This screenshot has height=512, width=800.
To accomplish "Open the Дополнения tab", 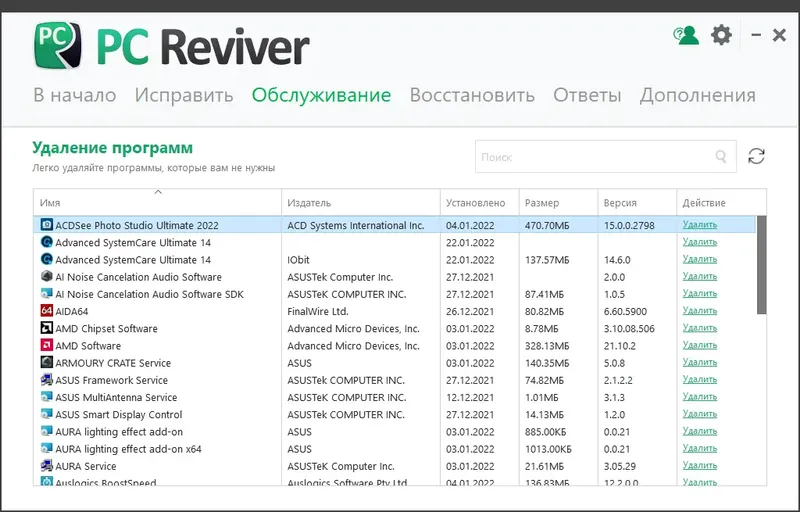I will 697,95.
